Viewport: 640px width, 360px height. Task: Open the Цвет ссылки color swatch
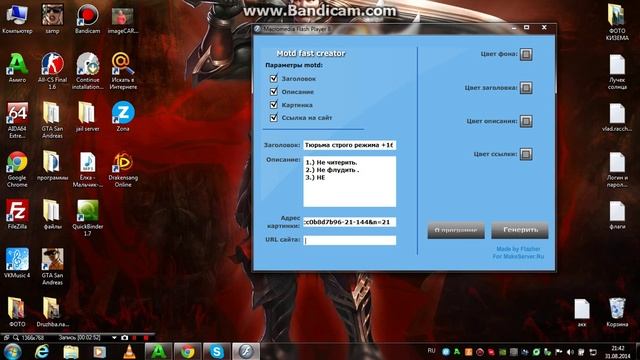click(x=526, y=154)
